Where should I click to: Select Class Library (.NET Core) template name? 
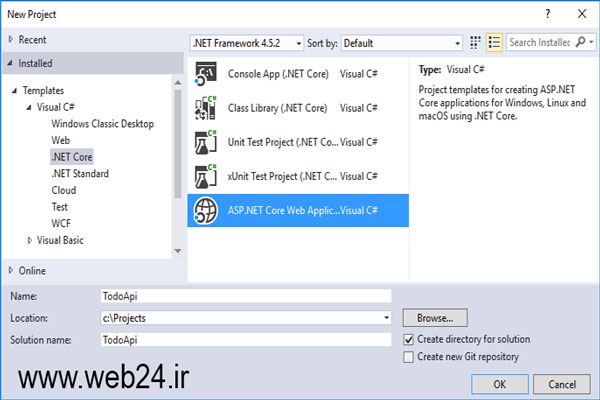pyautogui.click(x=277, y=108)
